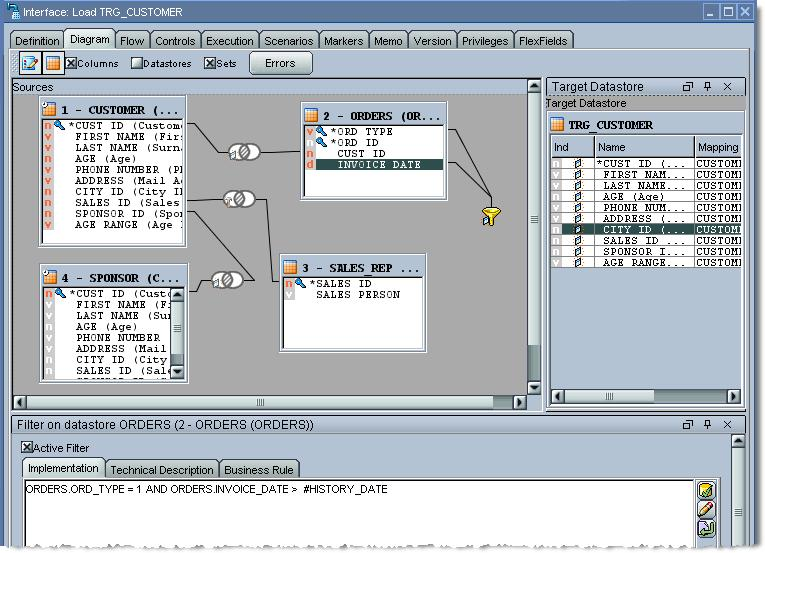Click the orange grid icon in the diagram toolbar
Screen dimensions: 800x600
53,63
